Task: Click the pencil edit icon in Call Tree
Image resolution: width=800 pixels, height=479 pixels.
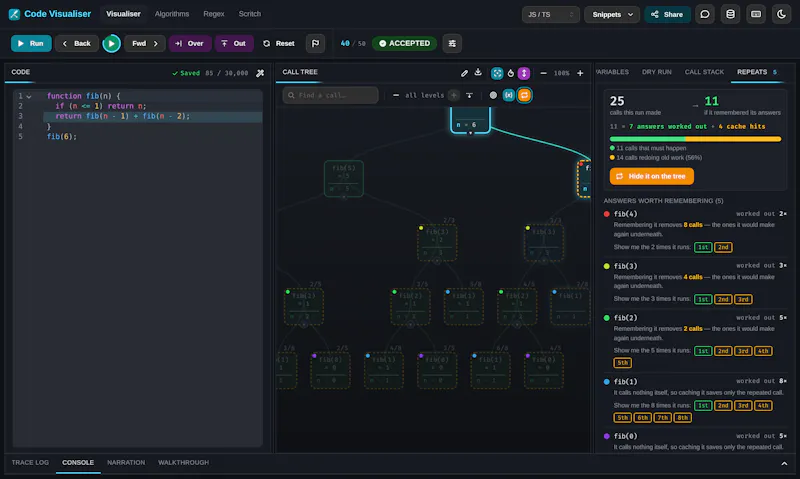Action: click(x=464, y=73)
